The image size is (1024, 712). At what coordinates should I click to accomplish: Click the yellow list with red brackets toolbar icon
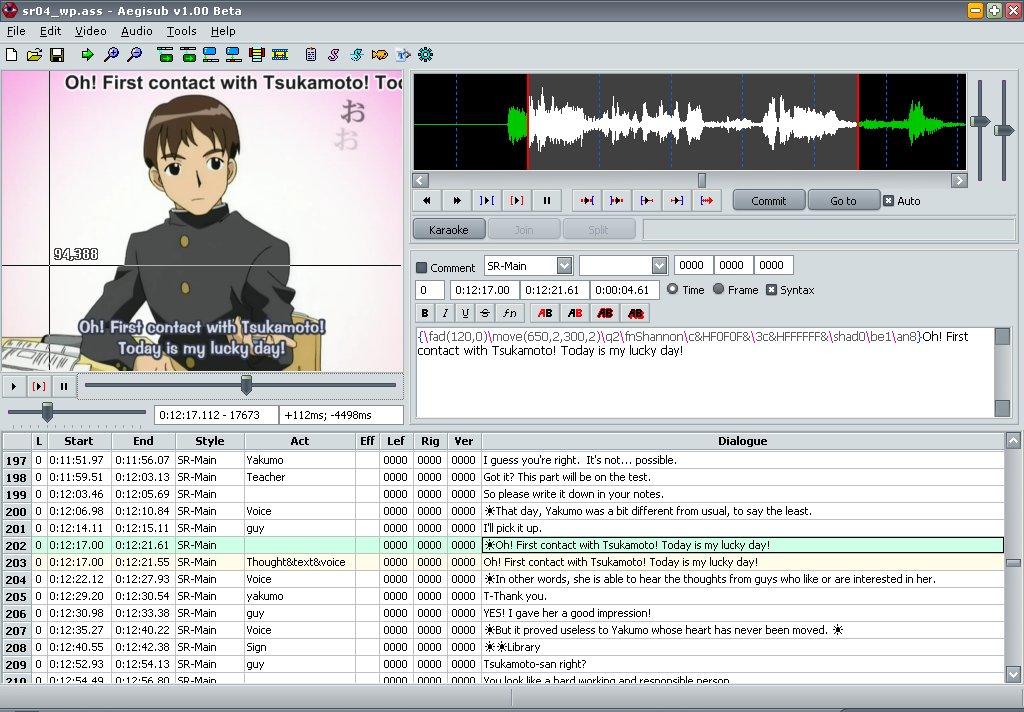(x=257, y=55)
